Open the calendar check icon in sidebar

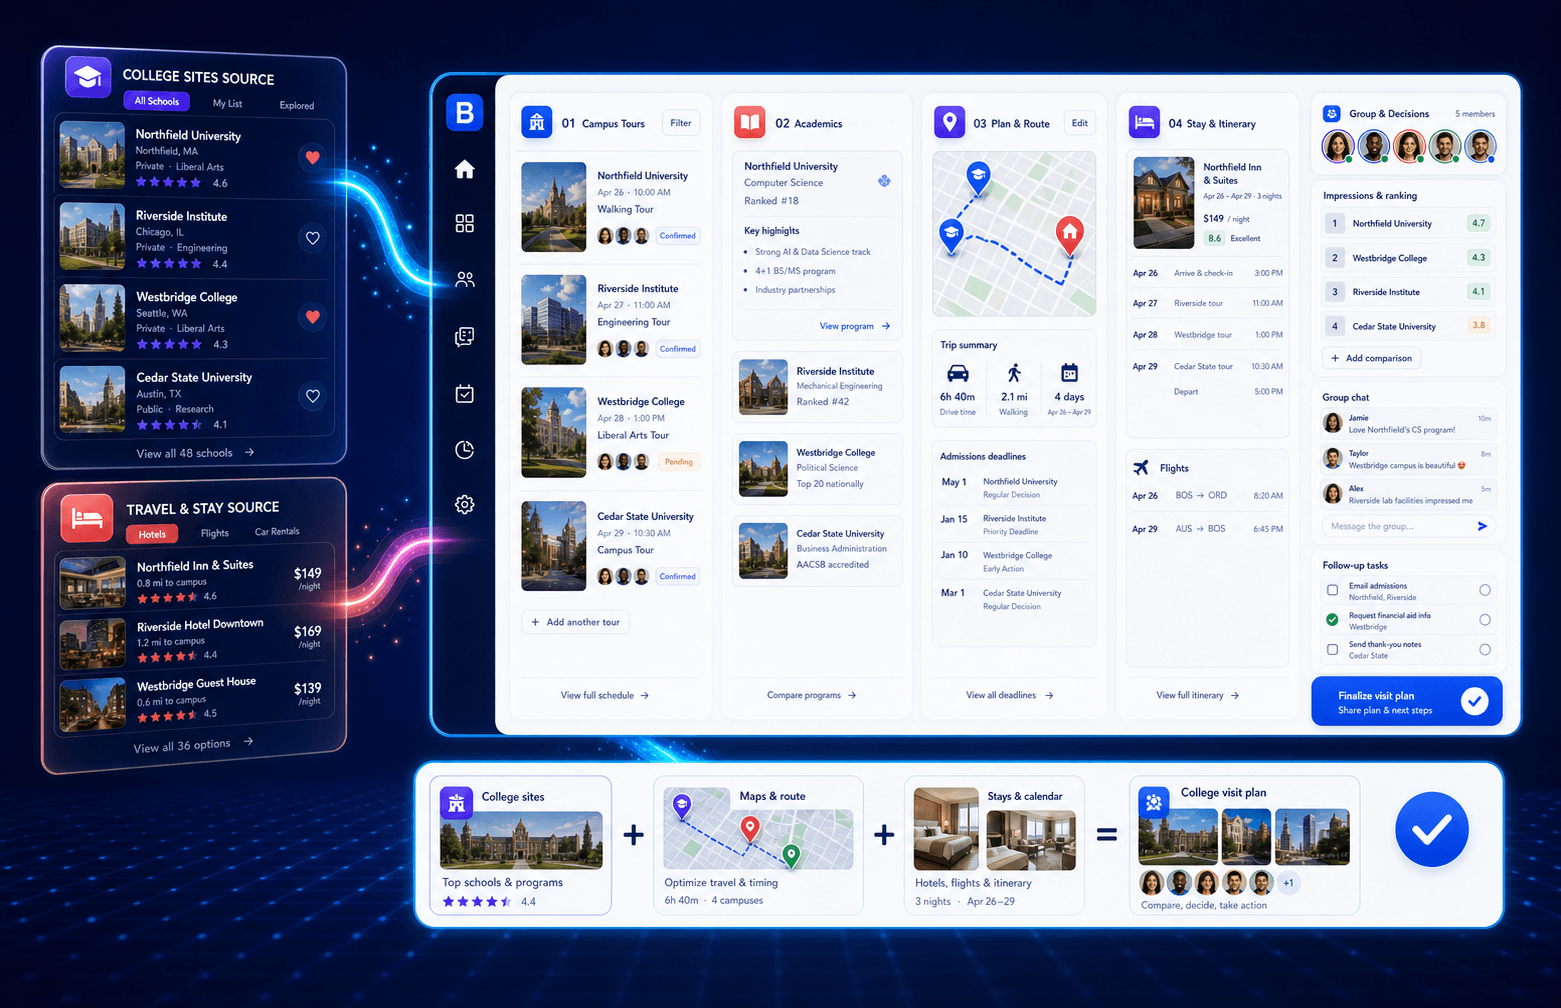[x=464, y=394]
